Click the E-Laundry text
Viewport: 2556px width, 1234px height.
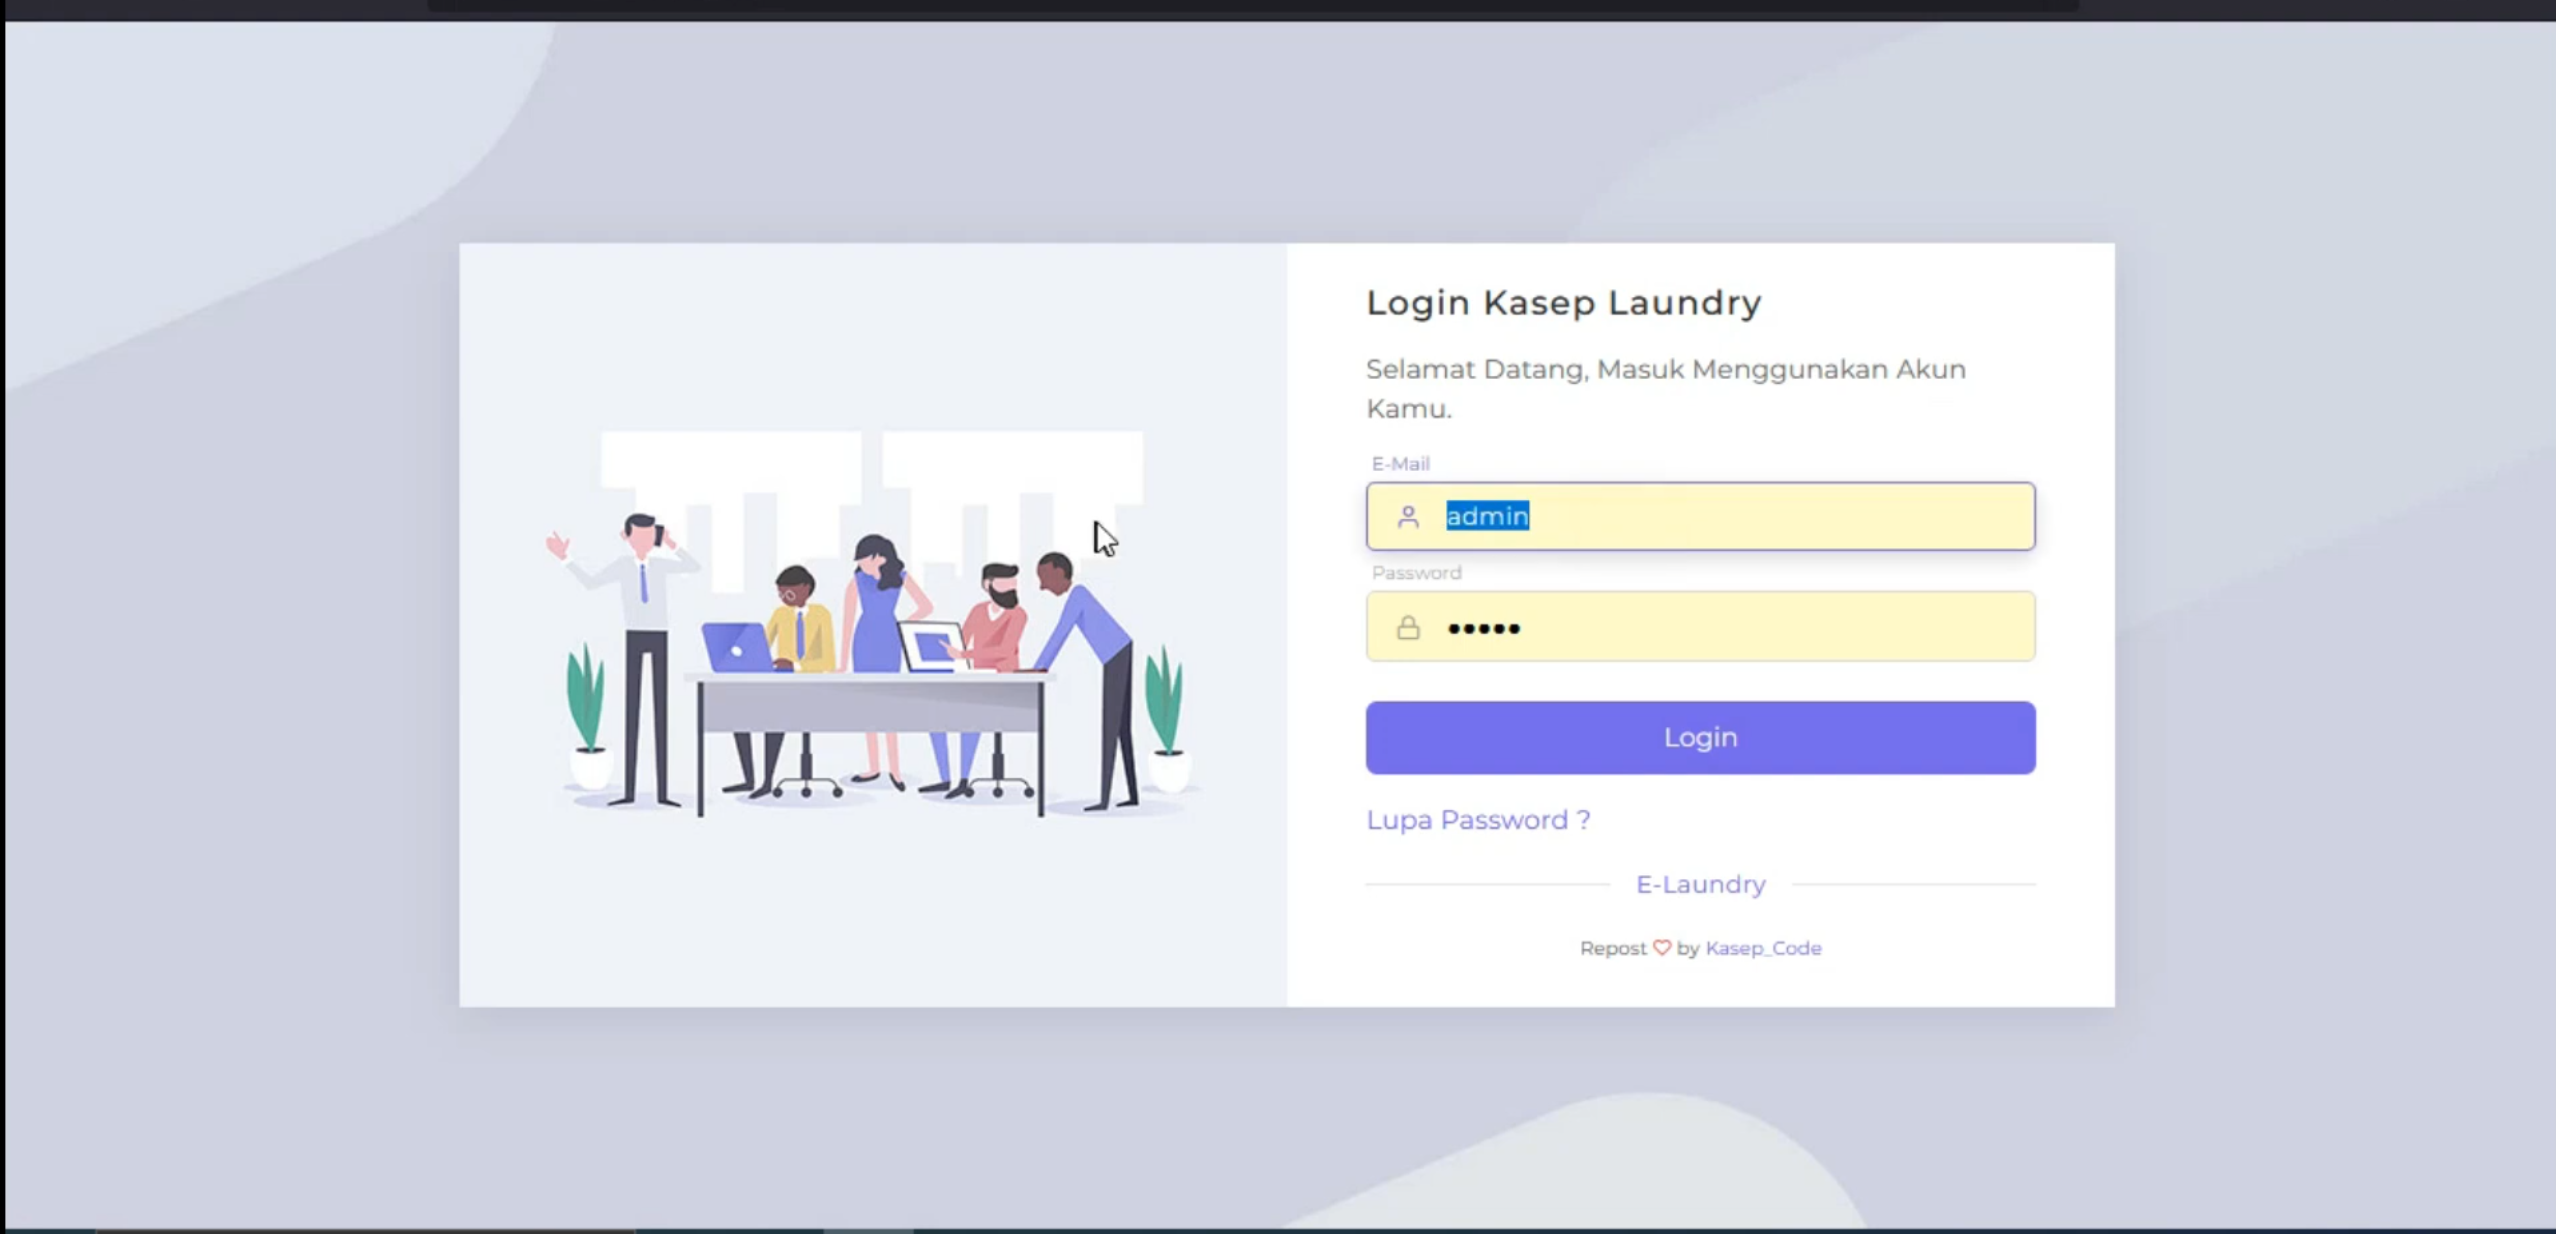point(1700,884)
